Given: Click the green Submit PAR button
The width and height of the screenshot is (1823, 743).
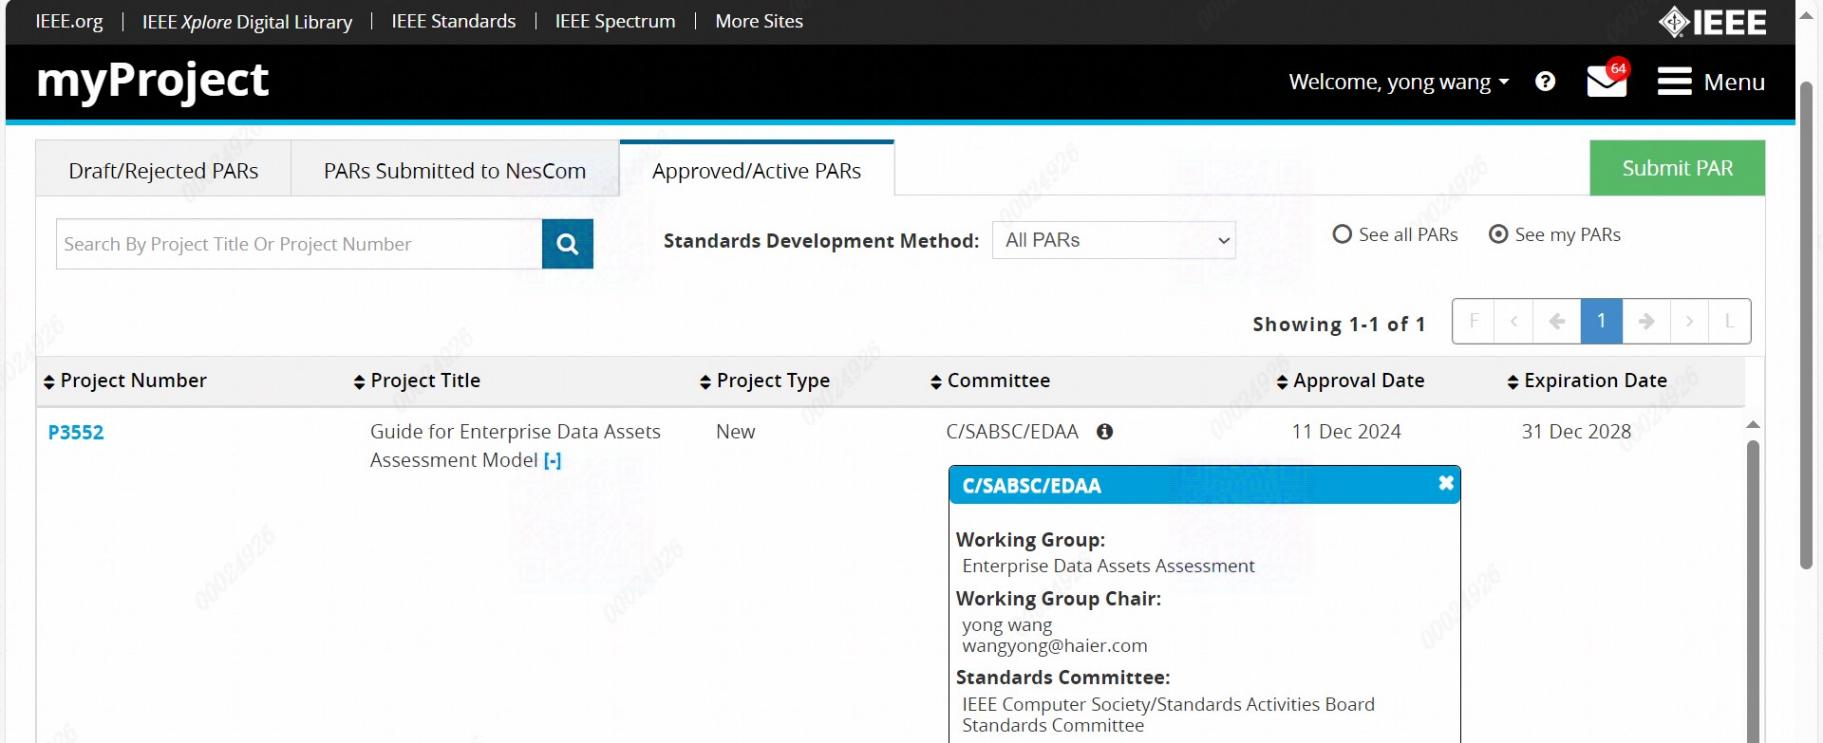Looking at the screenshot, I should [x=1676, y=168].
